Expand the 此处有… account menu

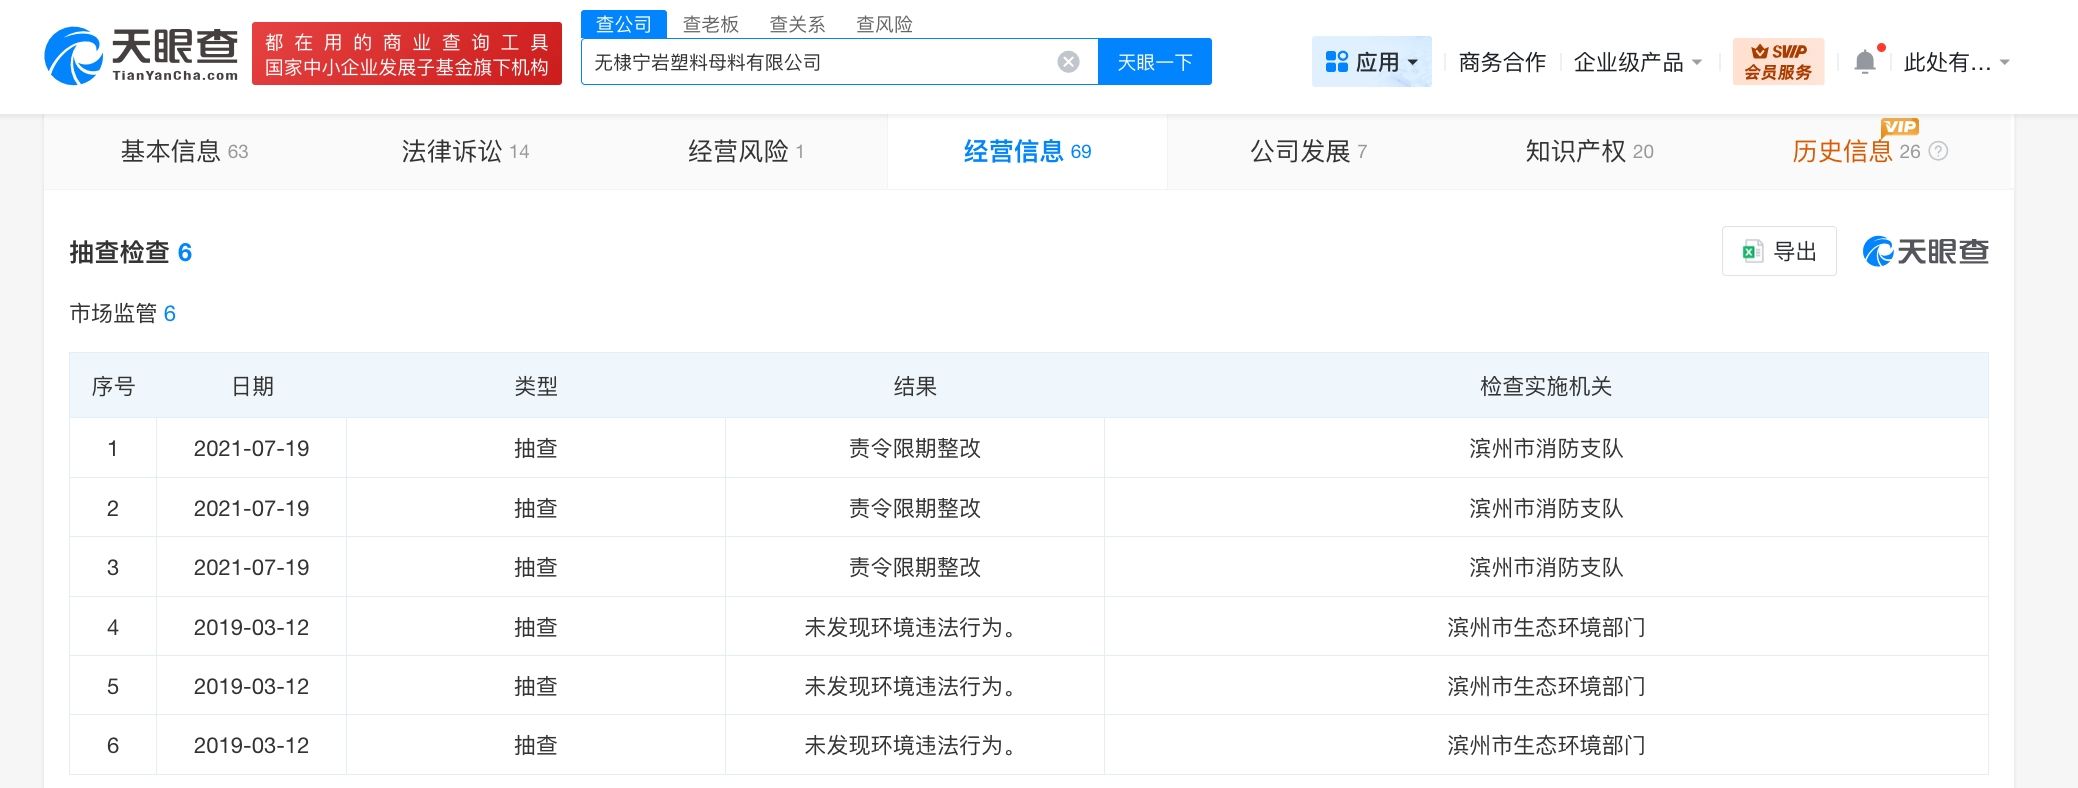(x=1956, y=62)
